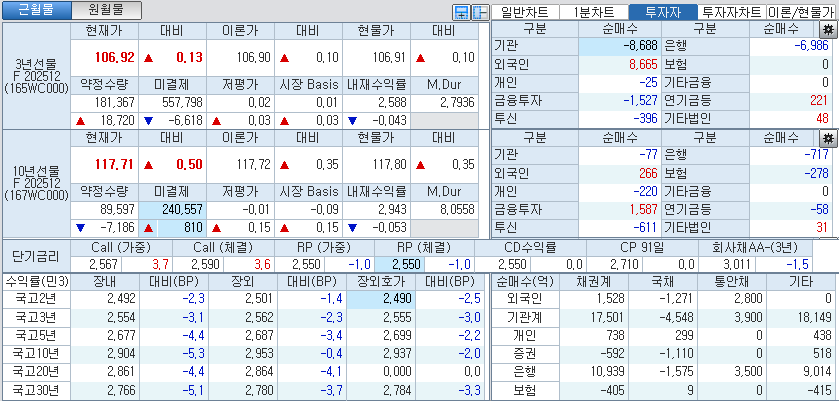Click the highlighted RP (체결) rate 2.550
This screenshot has height=401, width=839.
click(406, 264)
